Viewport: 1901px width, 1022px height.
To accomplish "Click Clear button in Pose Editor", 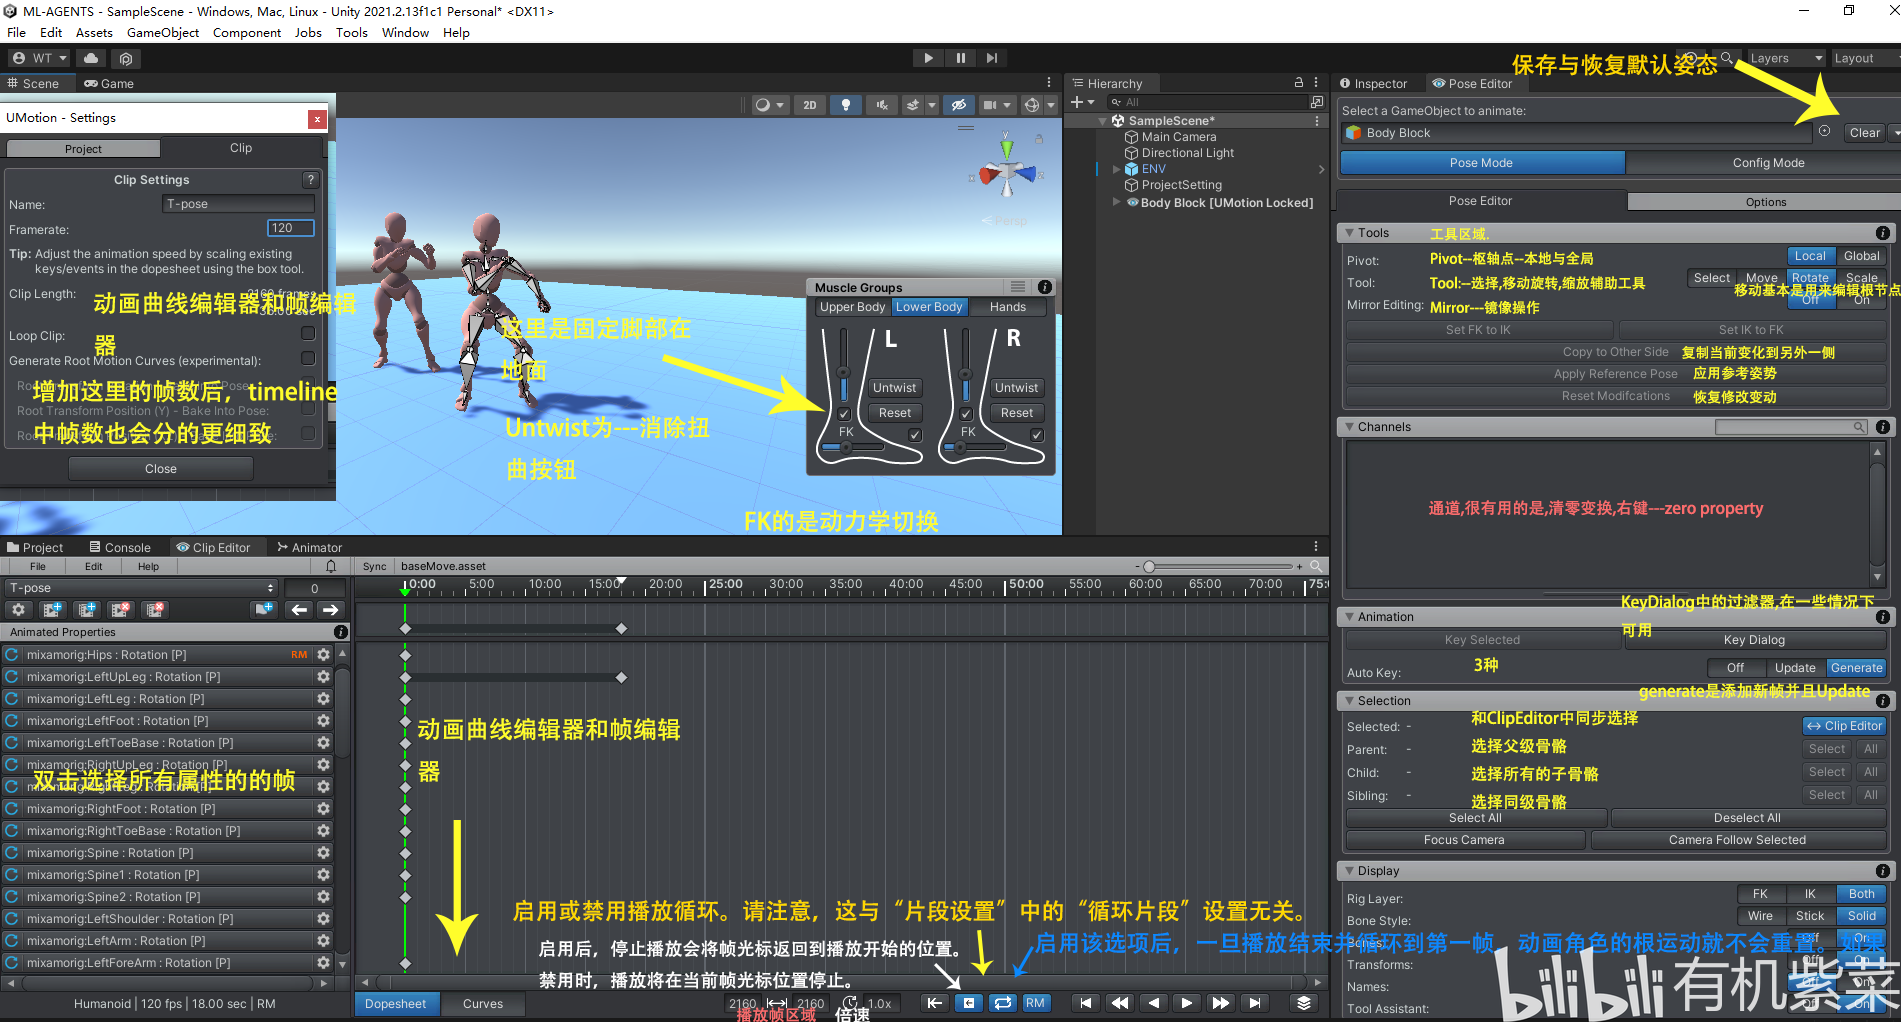I will pos(1864,132).
